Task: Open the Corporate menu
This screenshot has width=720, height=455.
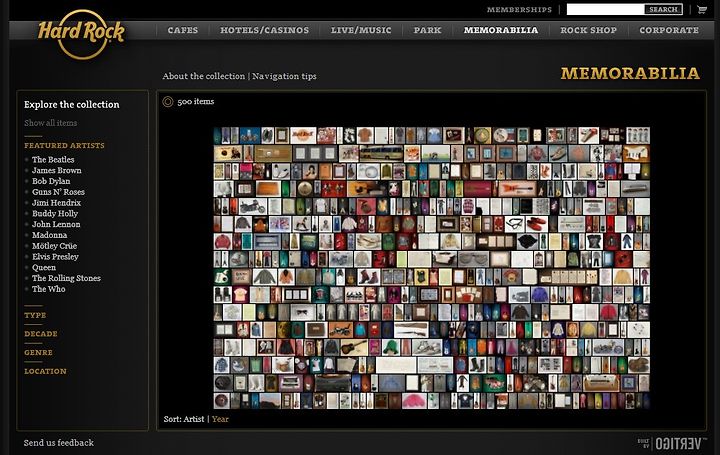Action: pyautogui.click(x=669, y=30)
